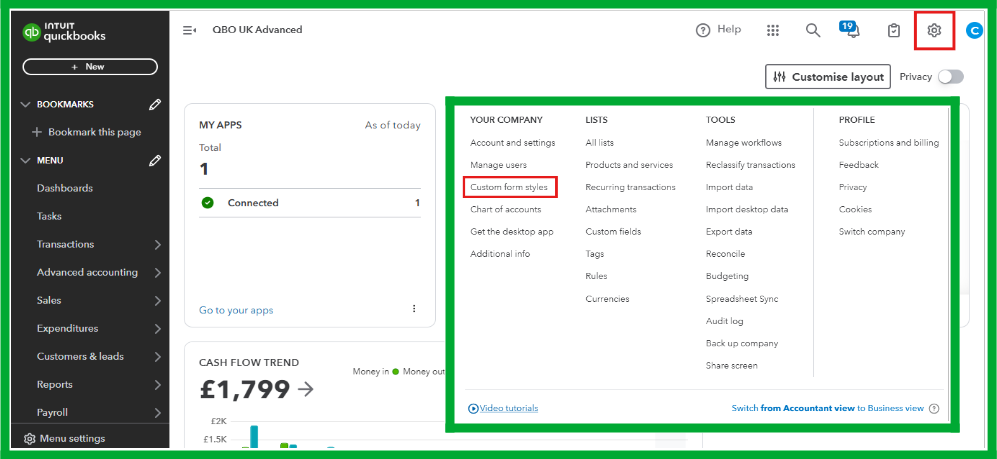Select Products and services
This screenshot has height=459, width=997.
(x=629, y=165)
